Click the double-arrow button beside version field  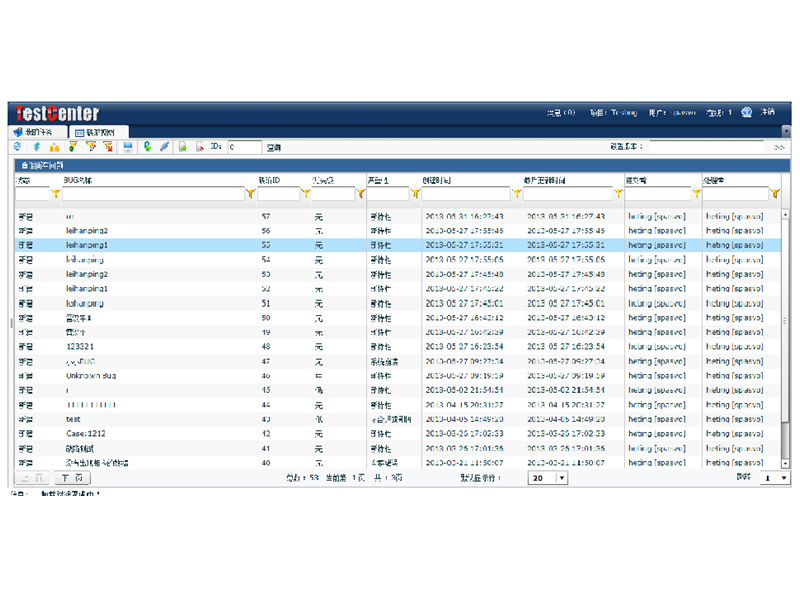(x=779, y=147)
